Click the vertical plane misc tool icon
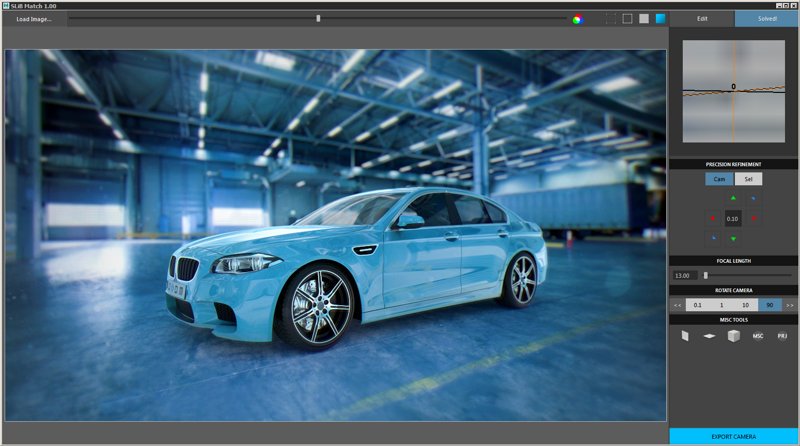Screen dimensions: 800x446 (685, 336)
